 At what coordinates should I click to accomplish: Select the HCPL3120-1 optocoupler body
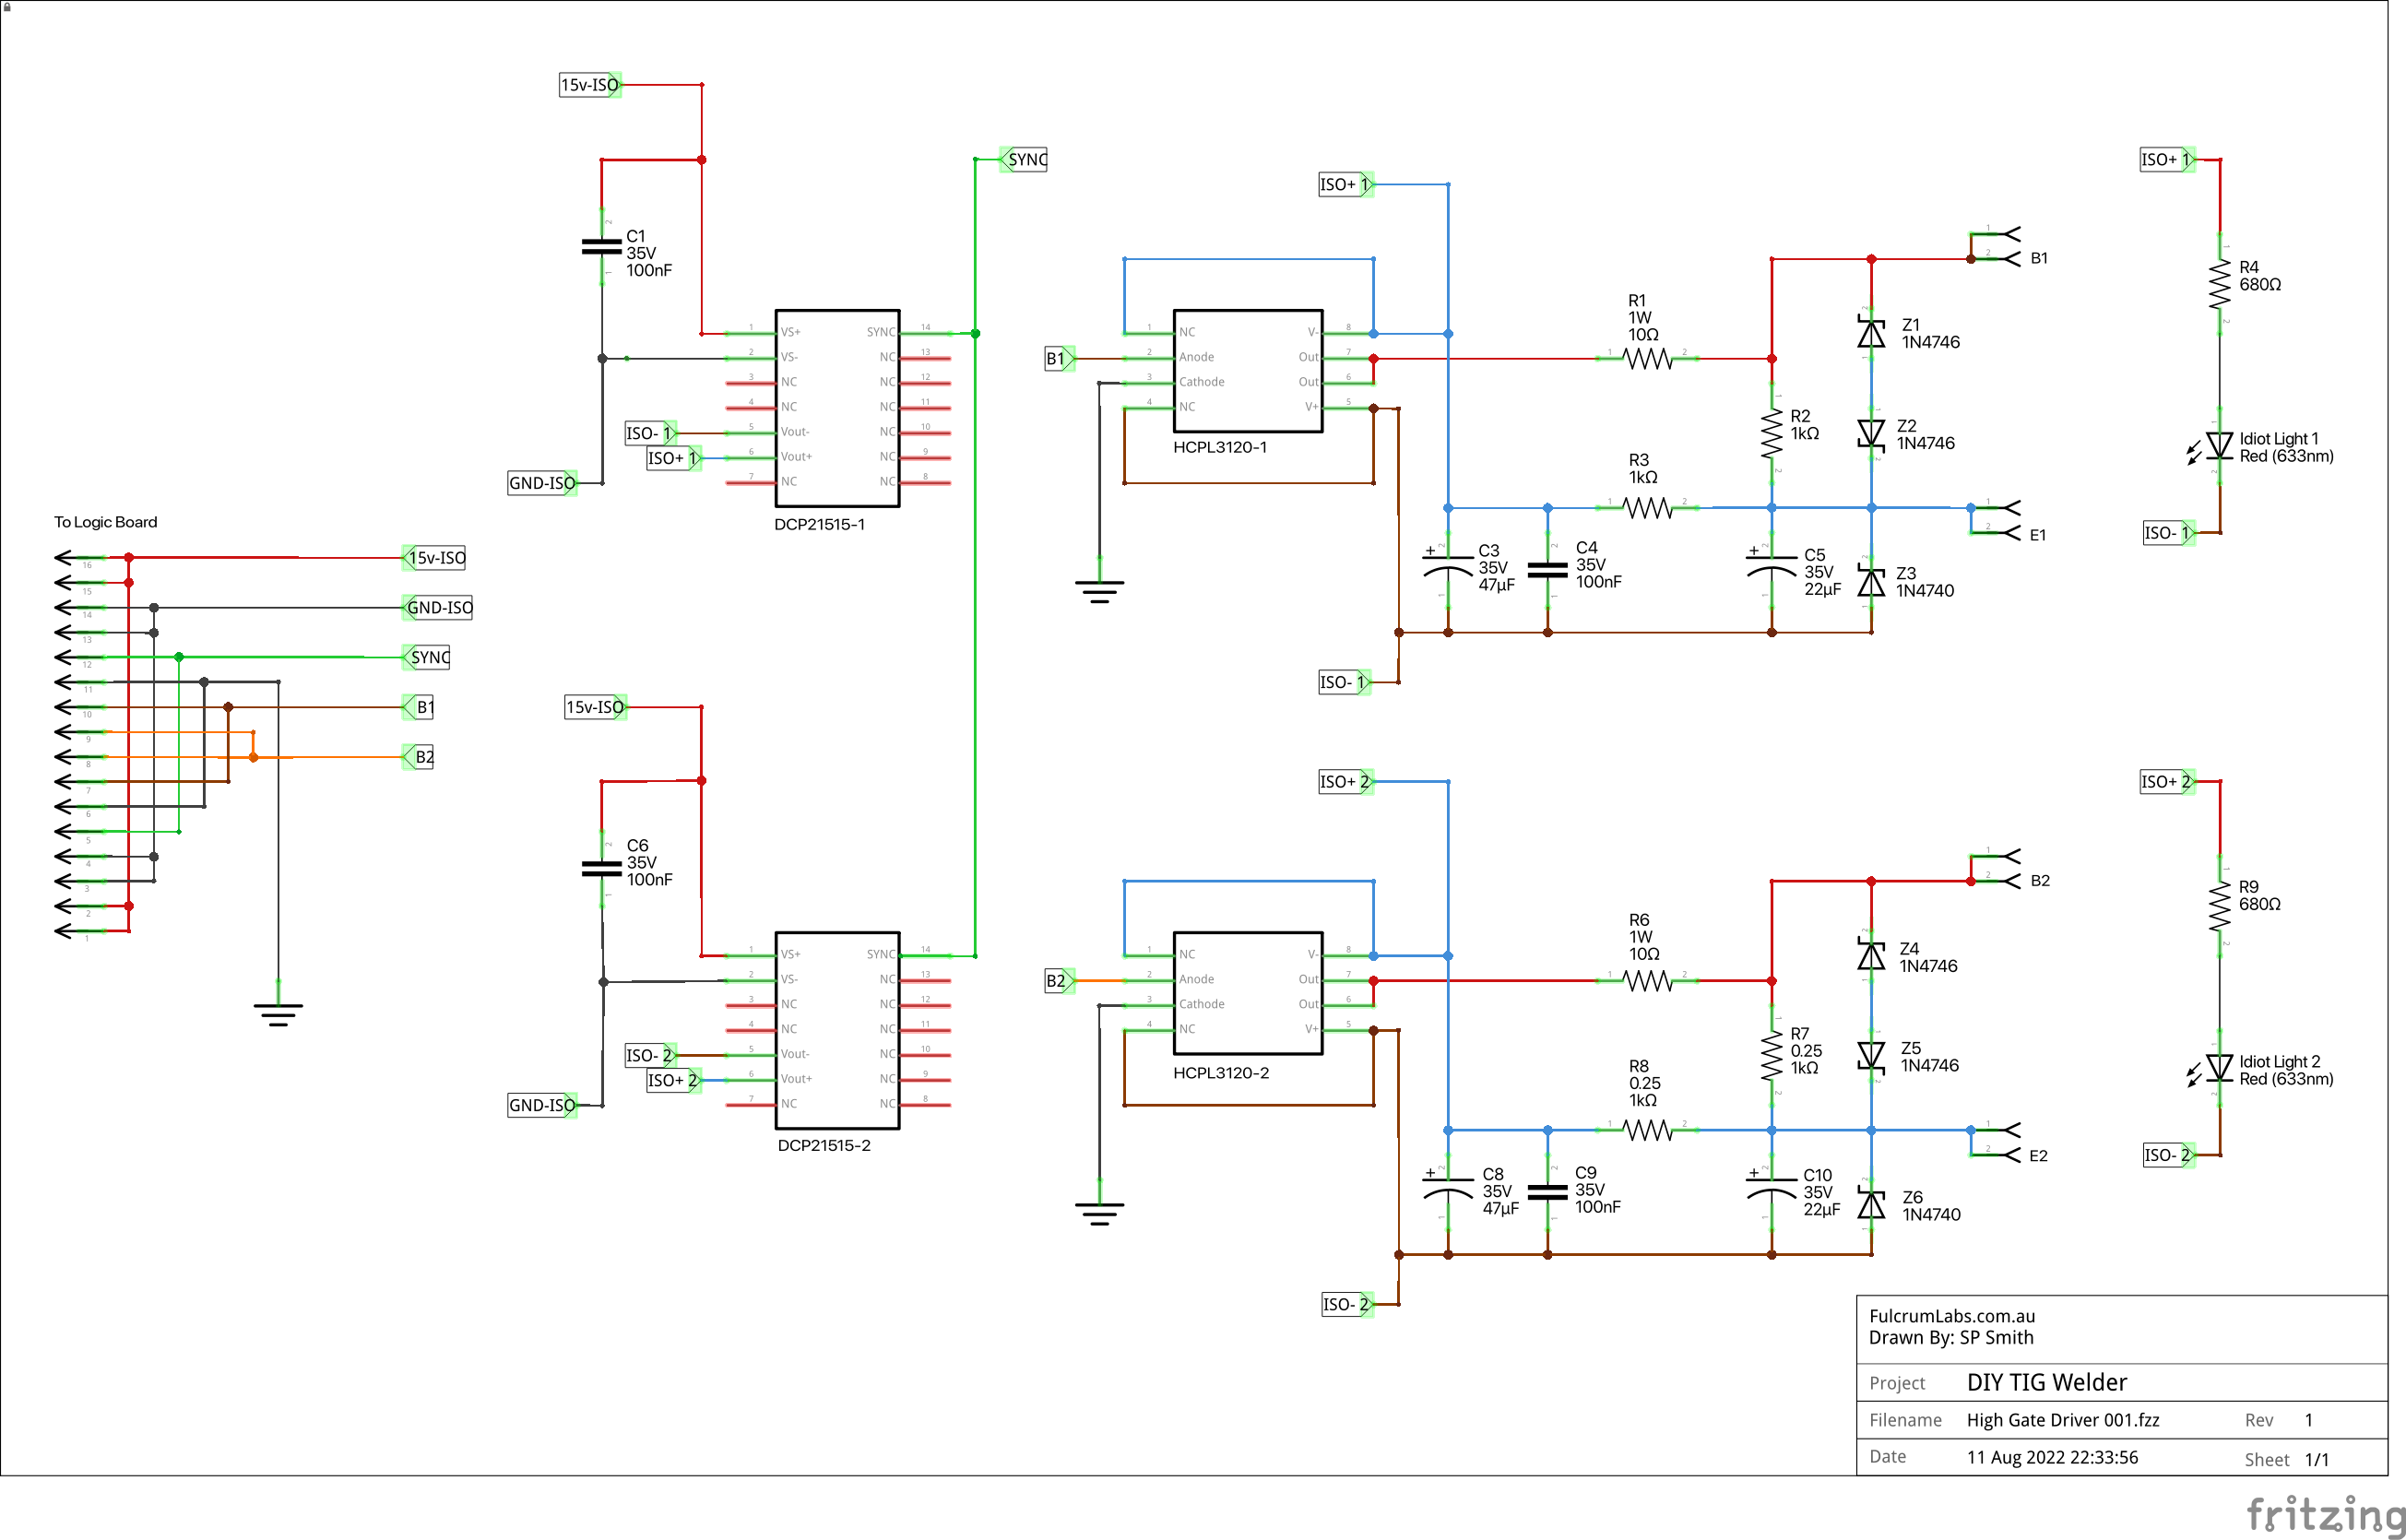[x=1248, y=371]
